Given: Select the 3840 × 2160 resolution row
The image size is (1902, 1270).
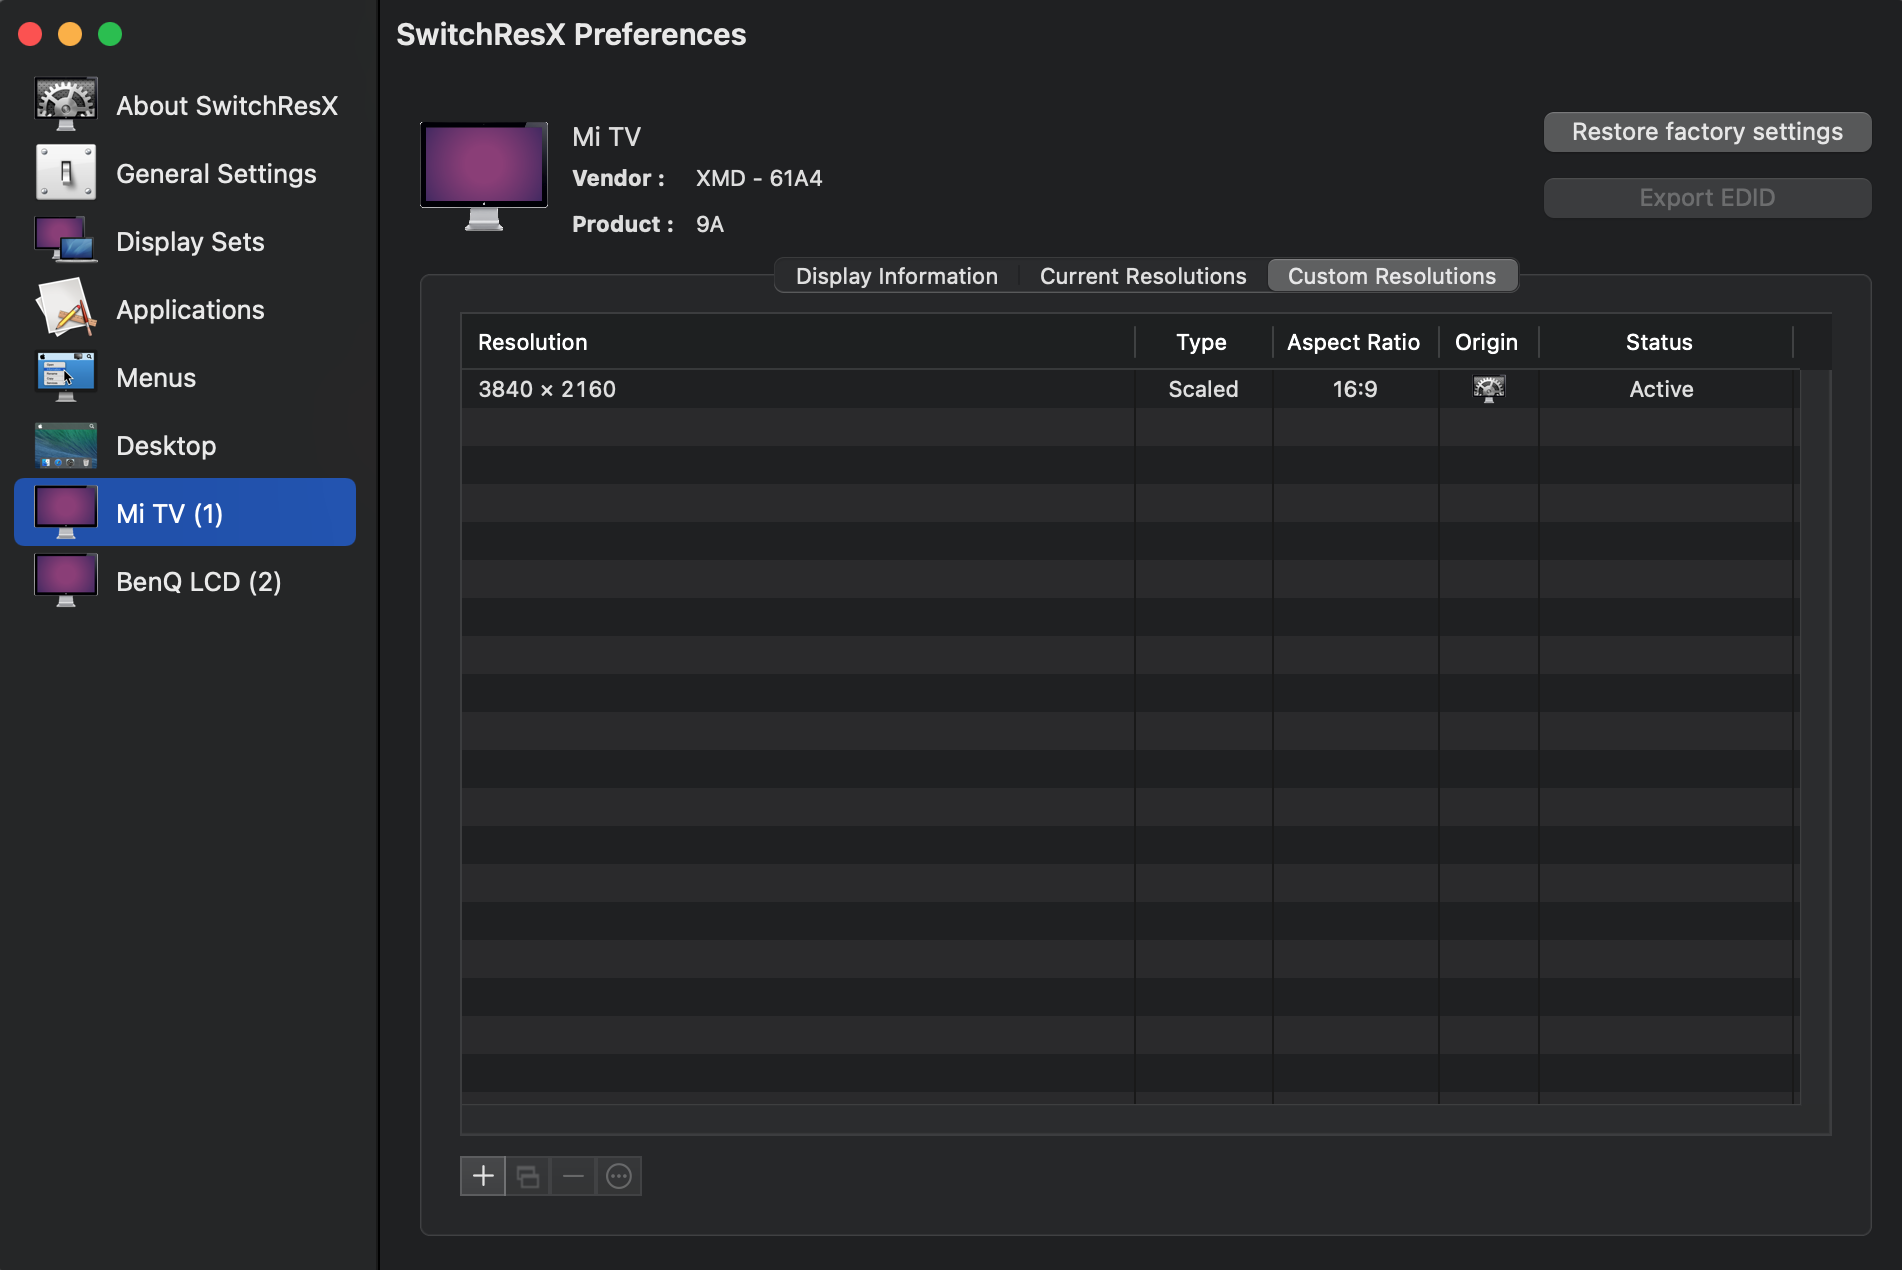Looking at the screenshot, I should (x=800, y=389).
